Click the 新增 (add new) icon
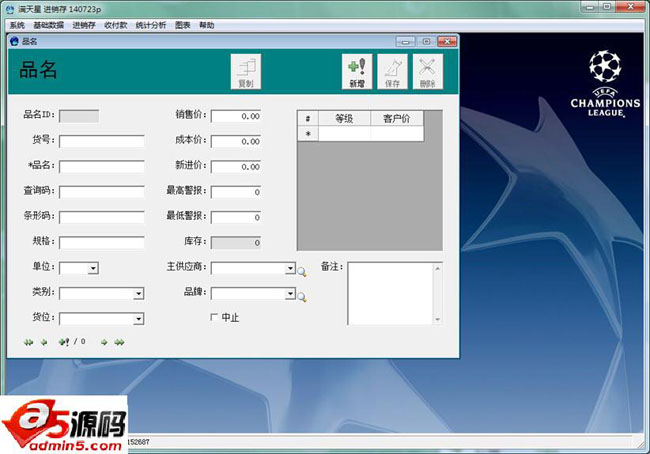The height and width of the screenshot is (454, 650). pyautogui.click(x=357, y=71)
